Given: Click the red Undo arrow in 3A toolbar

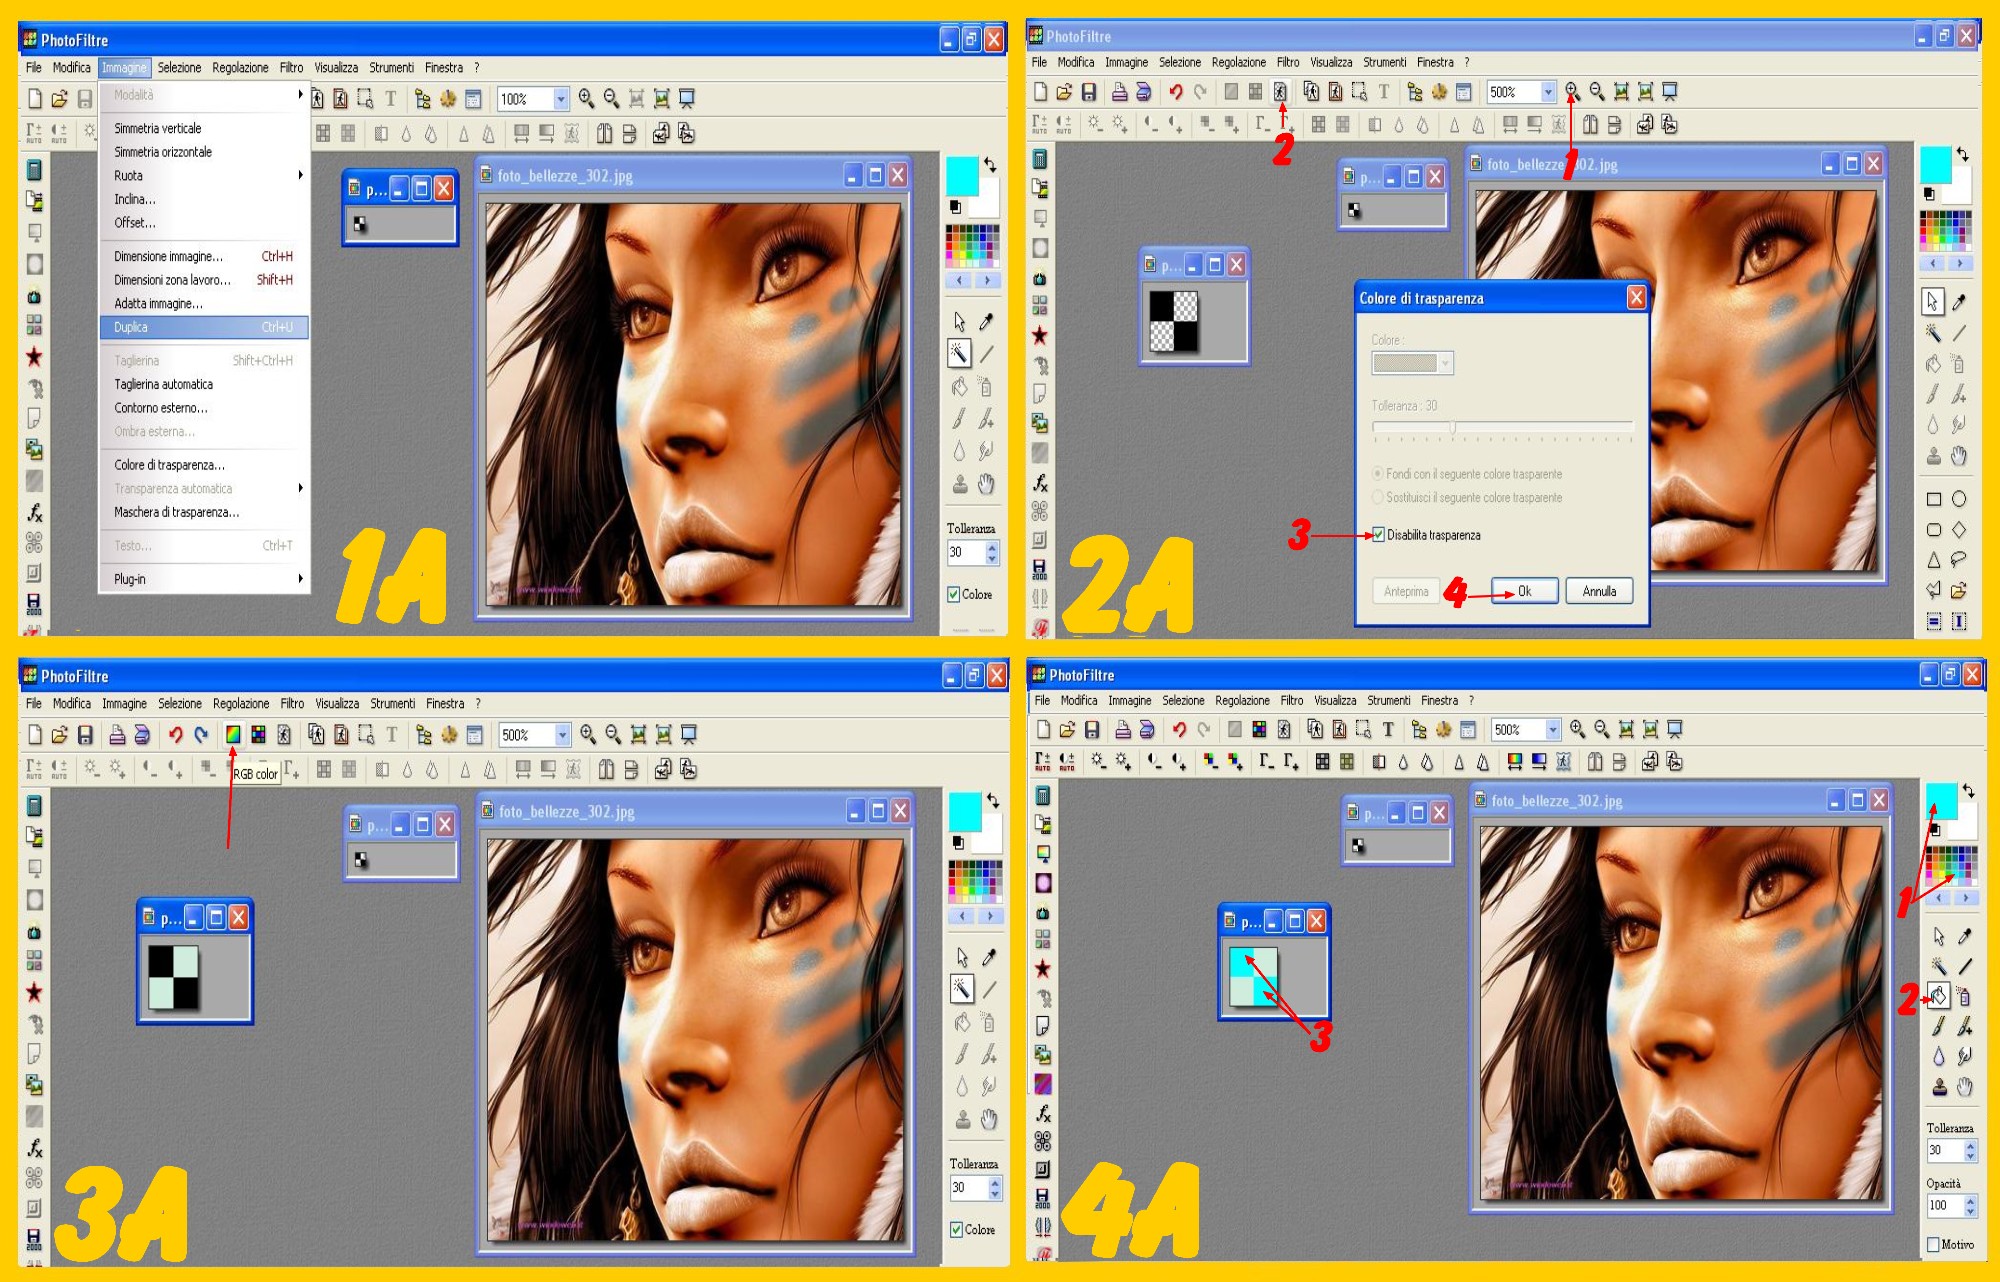Looking at the screenshot, I should click(x=176, y=735).
